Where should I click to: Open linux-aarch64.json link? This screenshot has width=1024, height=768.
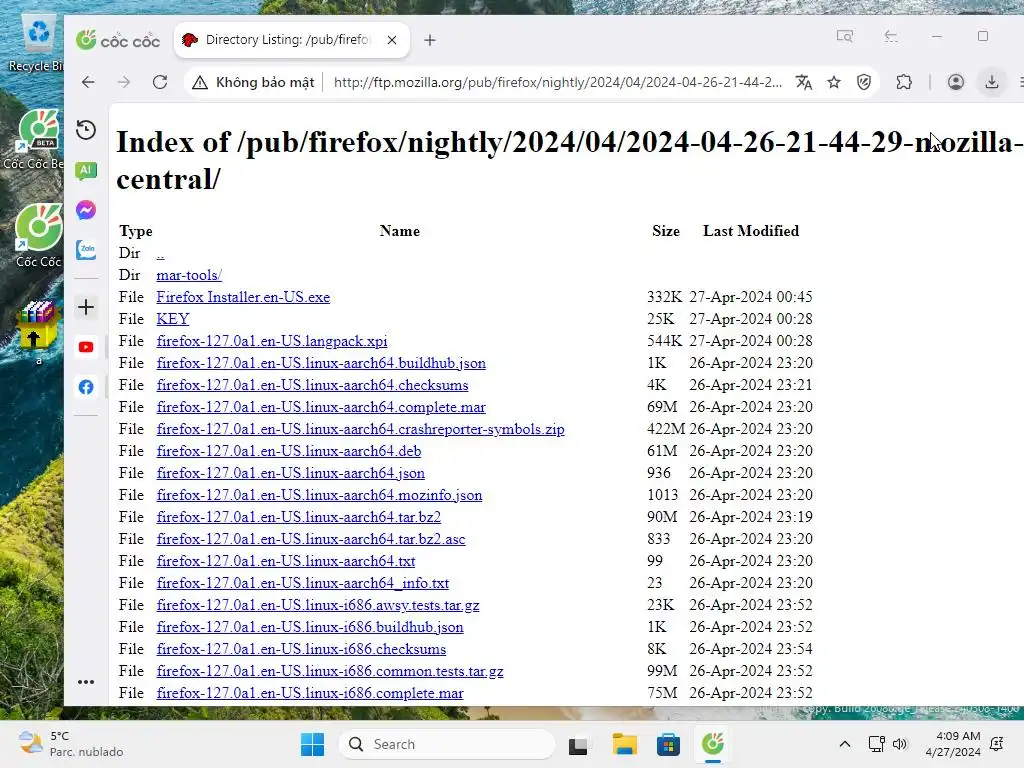coord(291,473)
